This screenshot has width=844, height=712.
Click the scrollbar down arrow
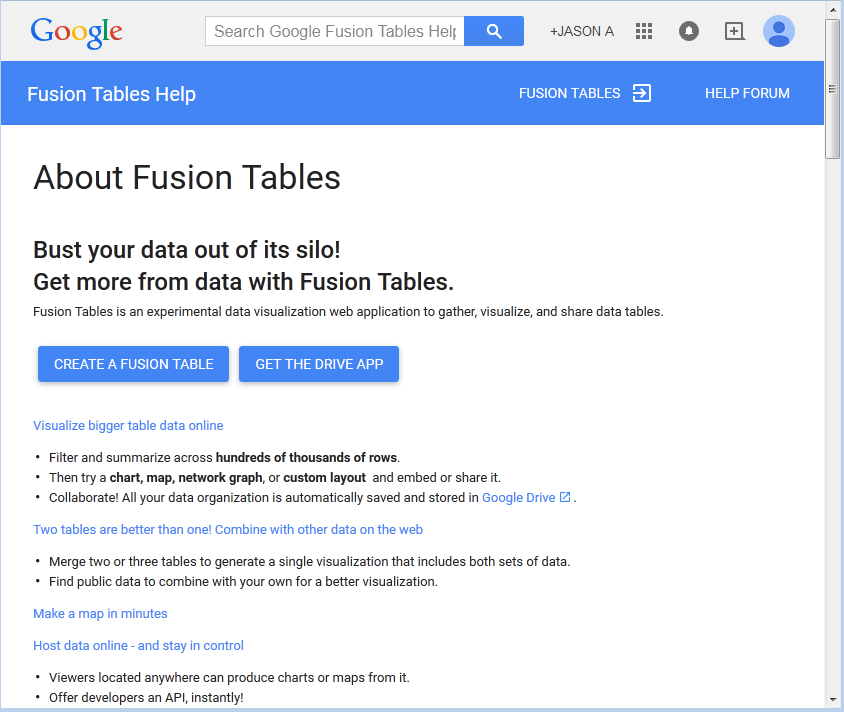833,700
